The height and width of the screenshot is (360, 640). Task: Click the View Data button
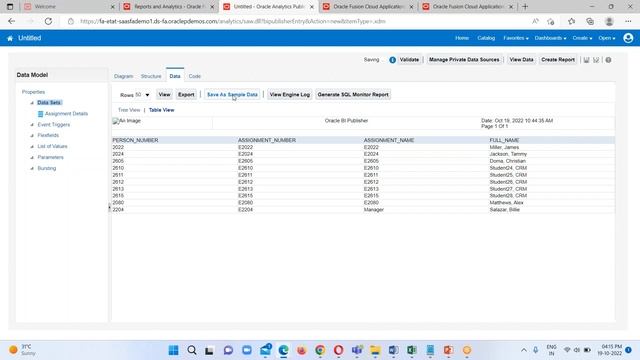(x=521, y=60)
